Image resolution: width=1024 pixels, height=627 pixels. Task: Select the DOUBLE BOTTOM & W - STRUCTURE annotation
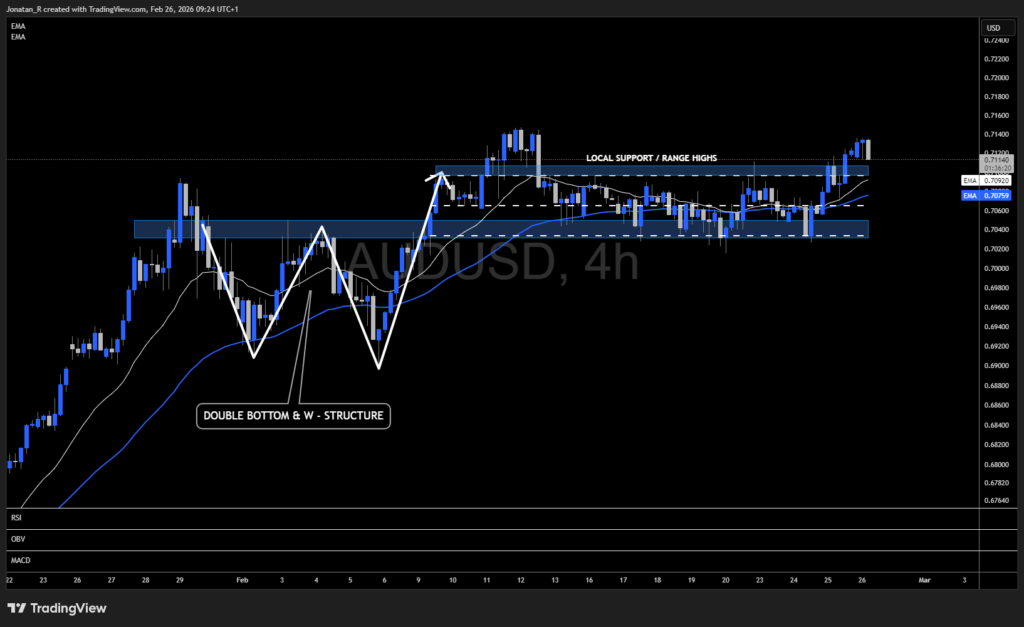point(293,416)
